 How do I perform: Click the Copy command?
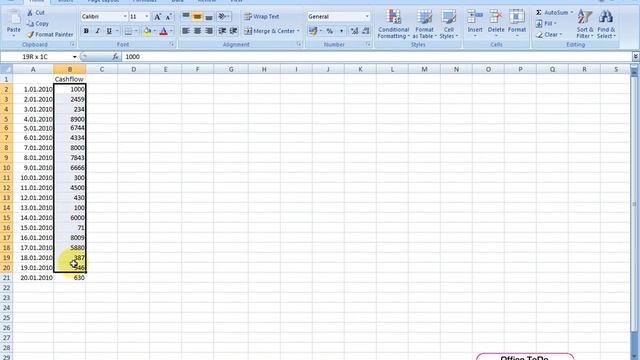[x=38, y=24]
